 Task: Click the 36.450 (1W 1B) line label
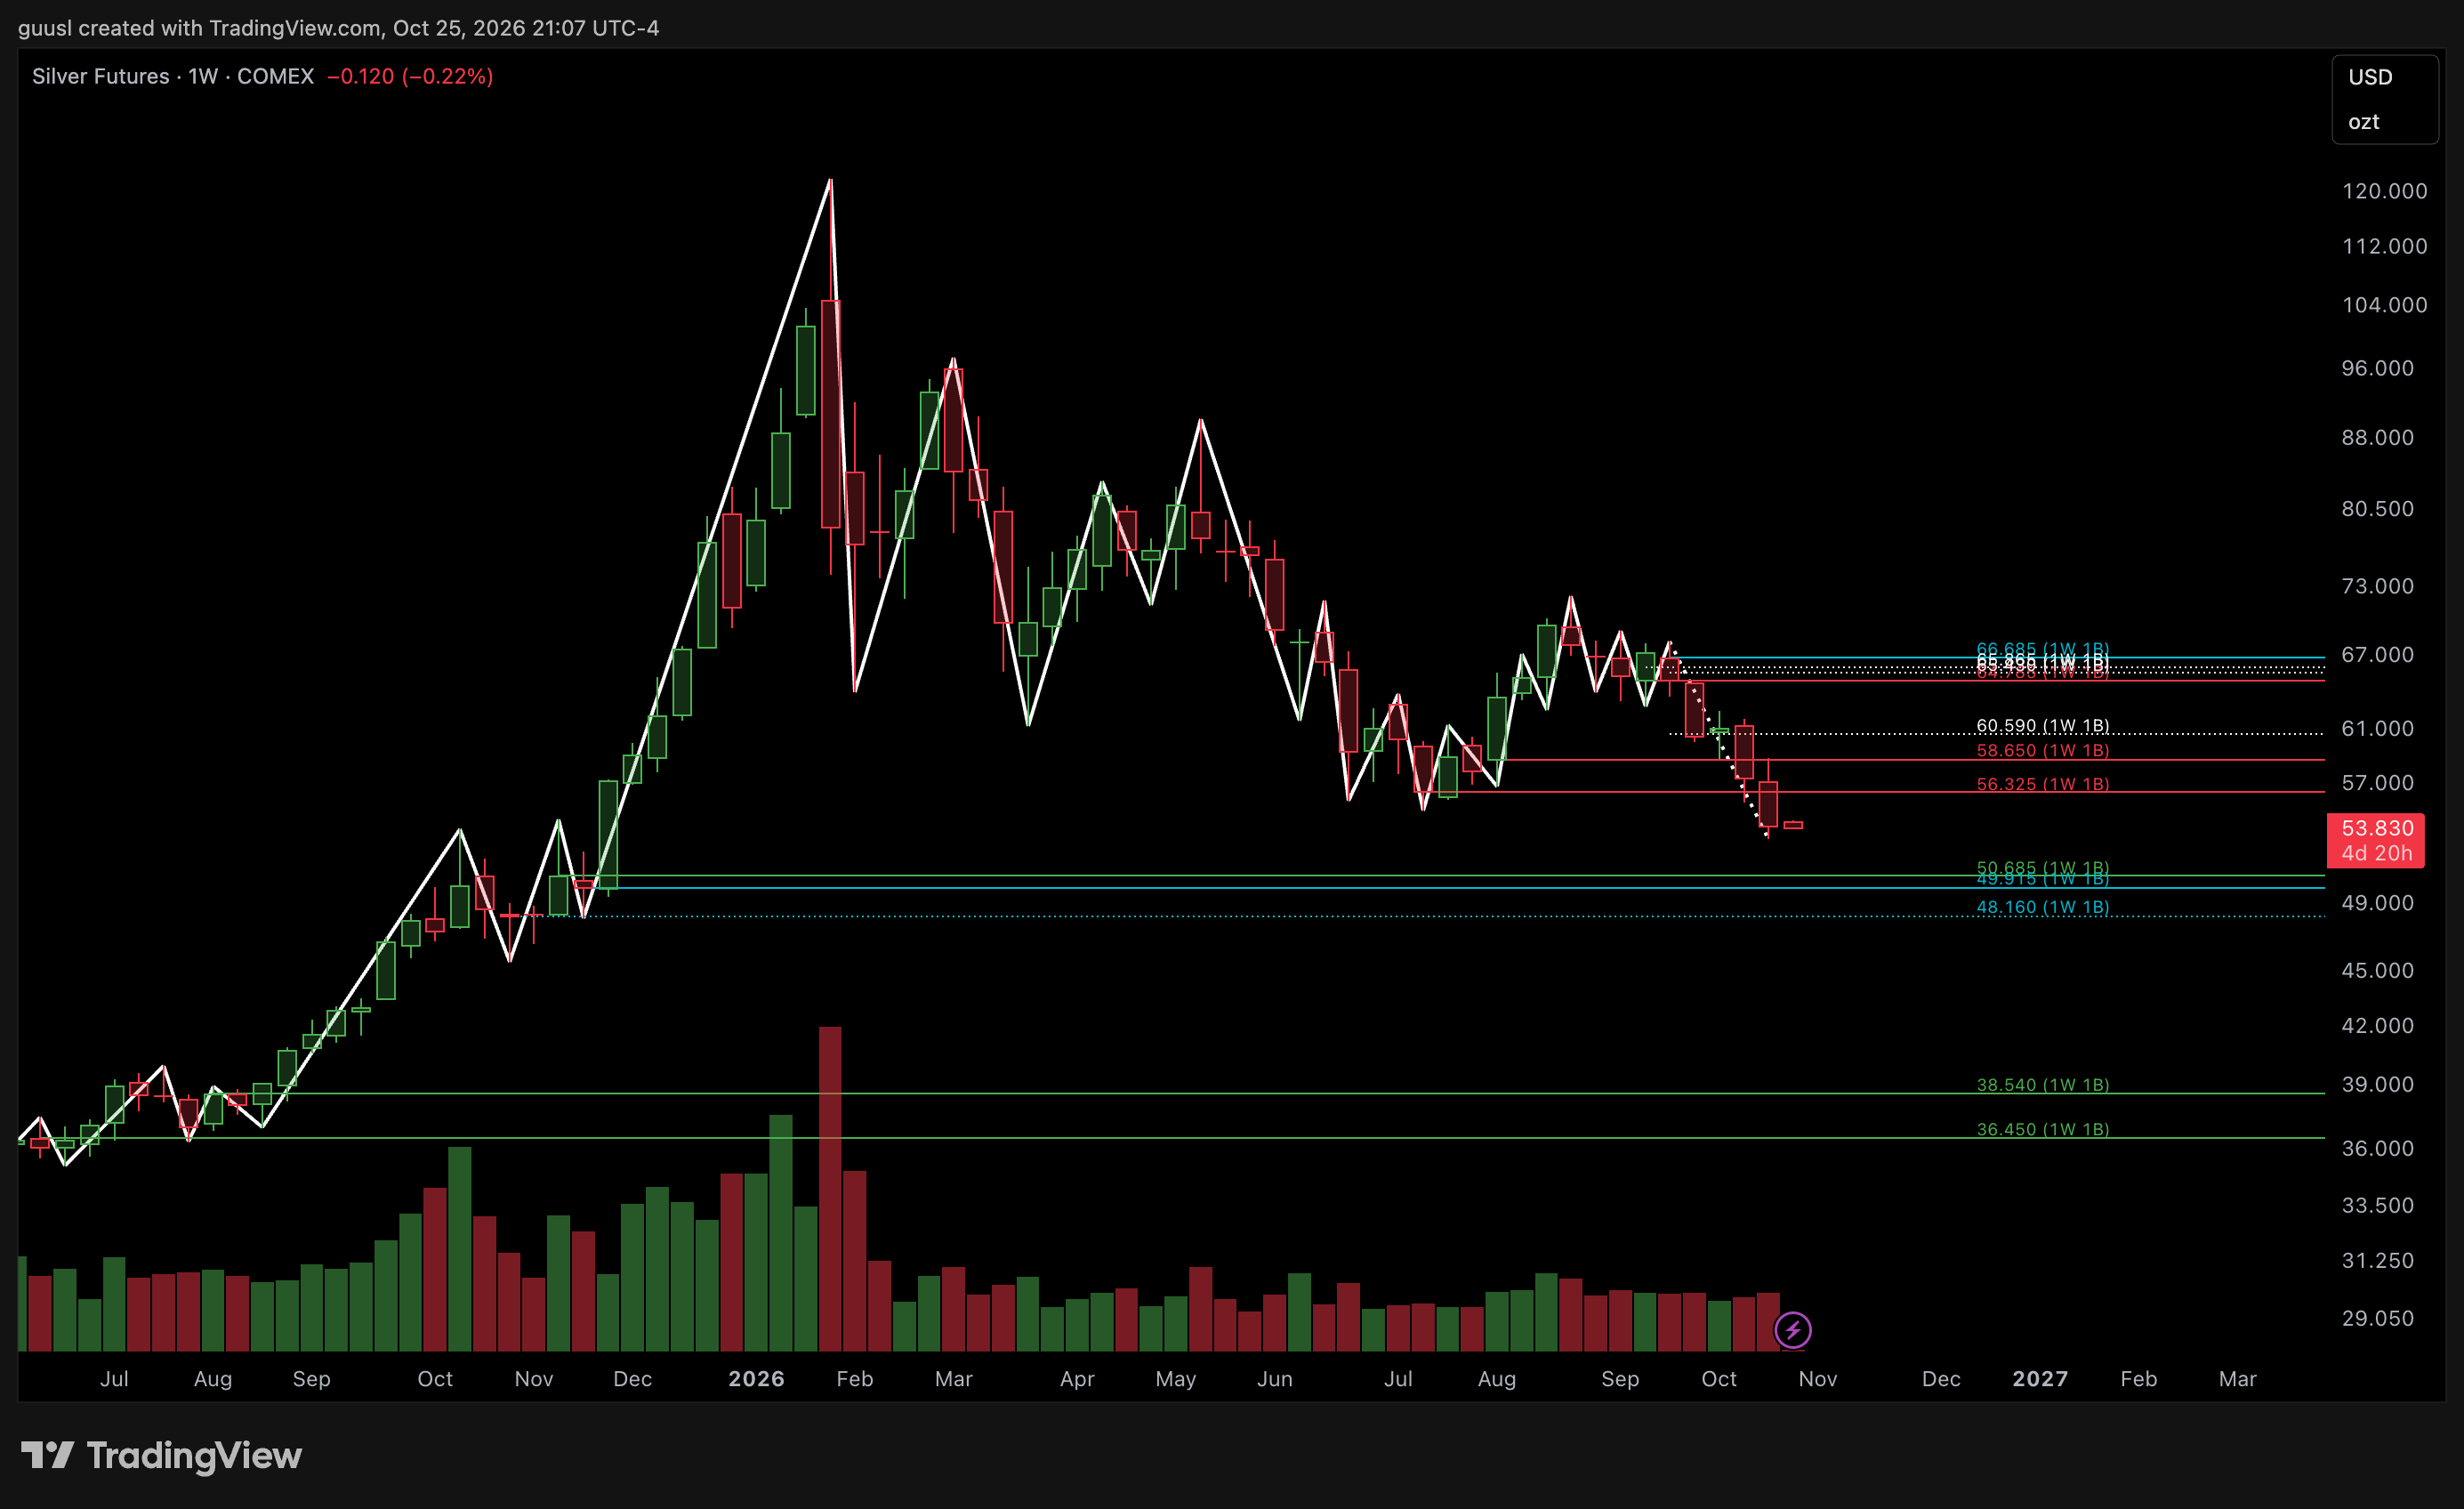[2042, 1129]
